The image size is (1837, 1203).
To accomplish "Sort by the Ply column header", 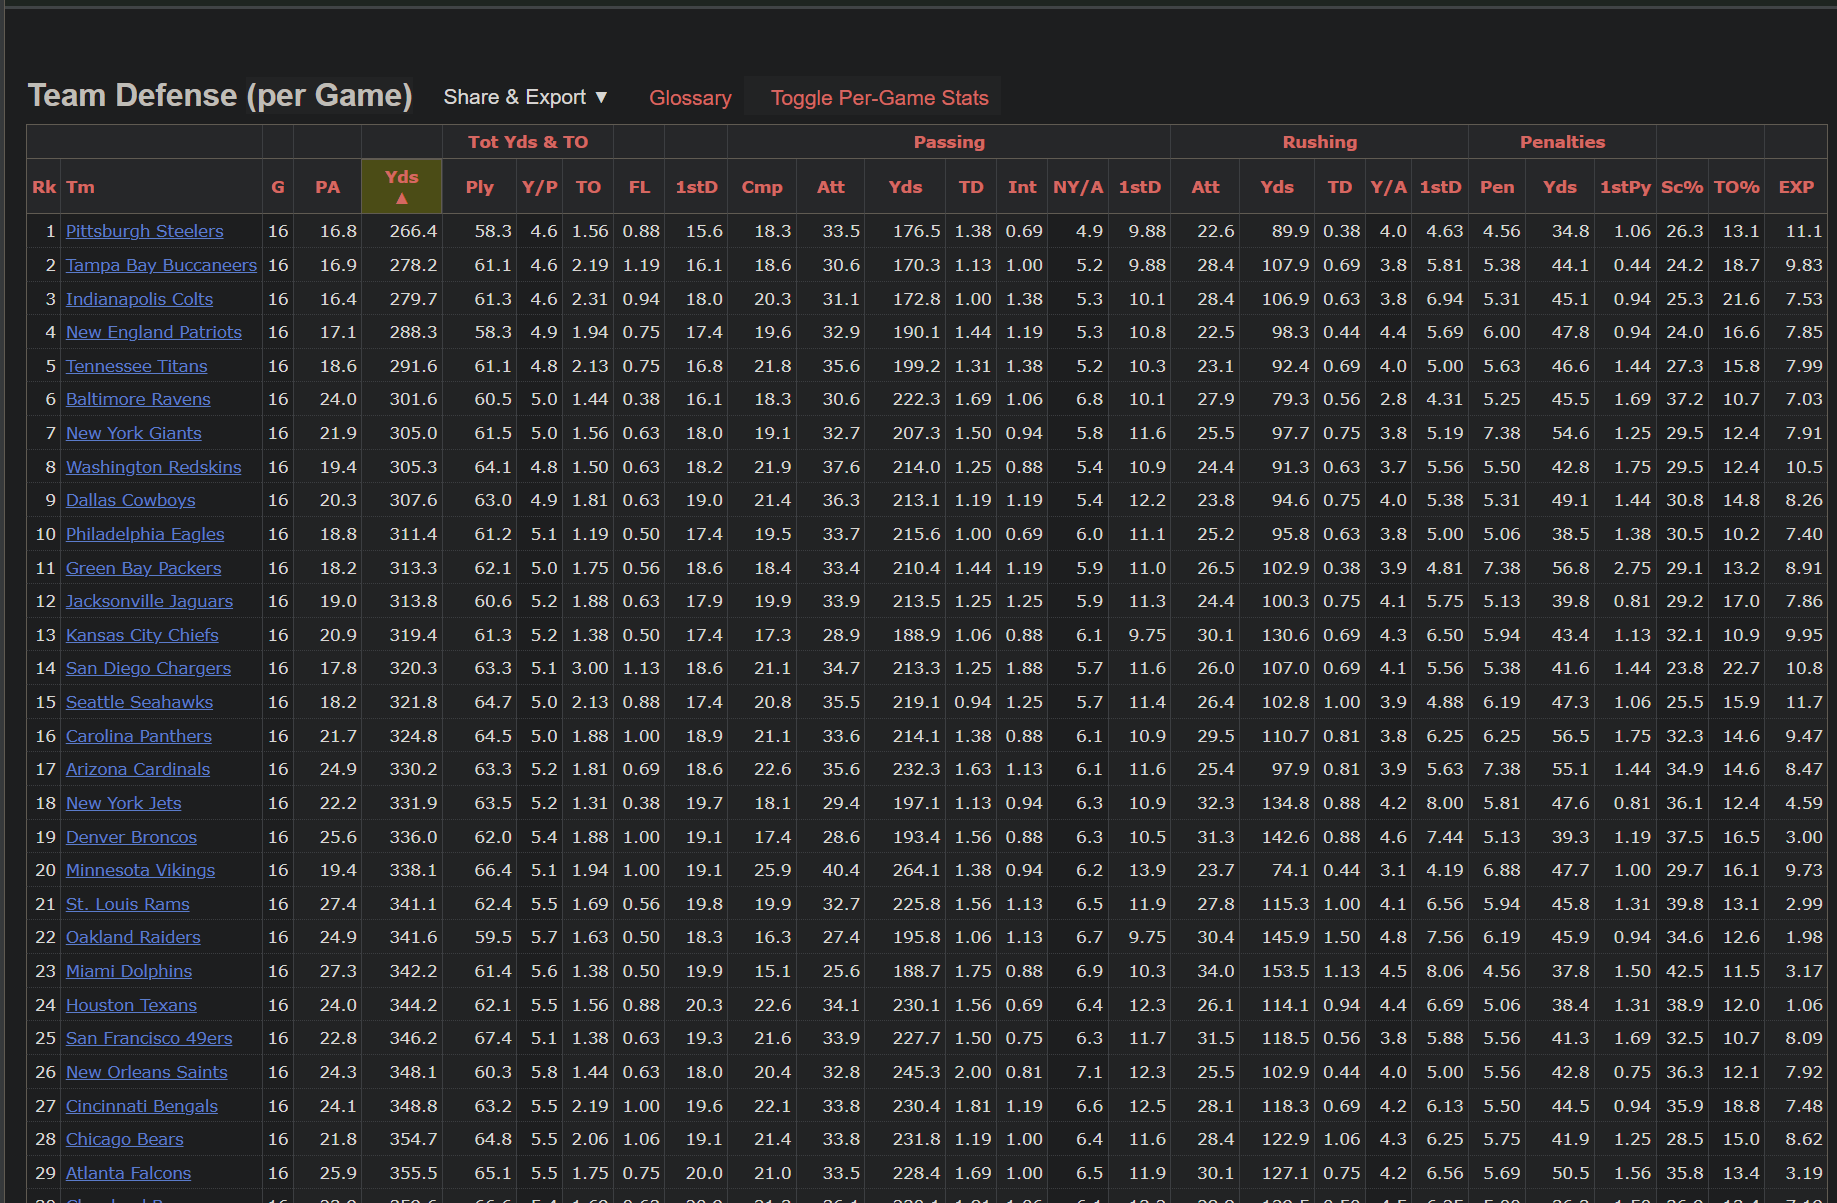I will coord(479,187).
